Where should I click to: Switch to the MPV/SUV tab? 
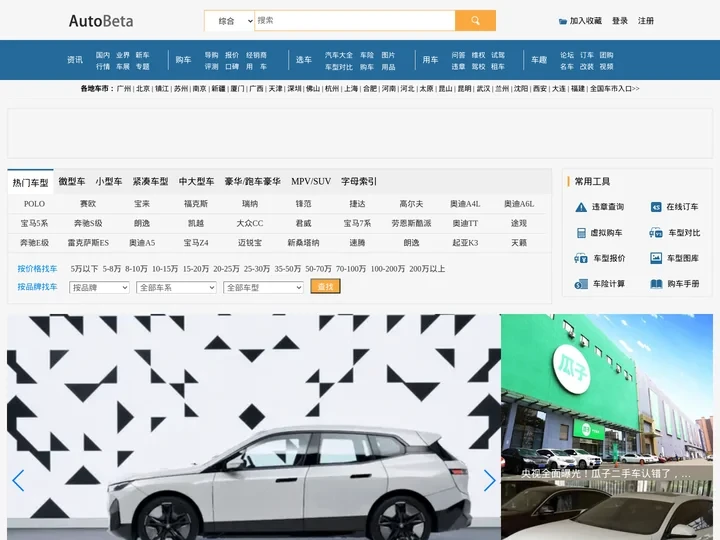[x=311, y=181]
